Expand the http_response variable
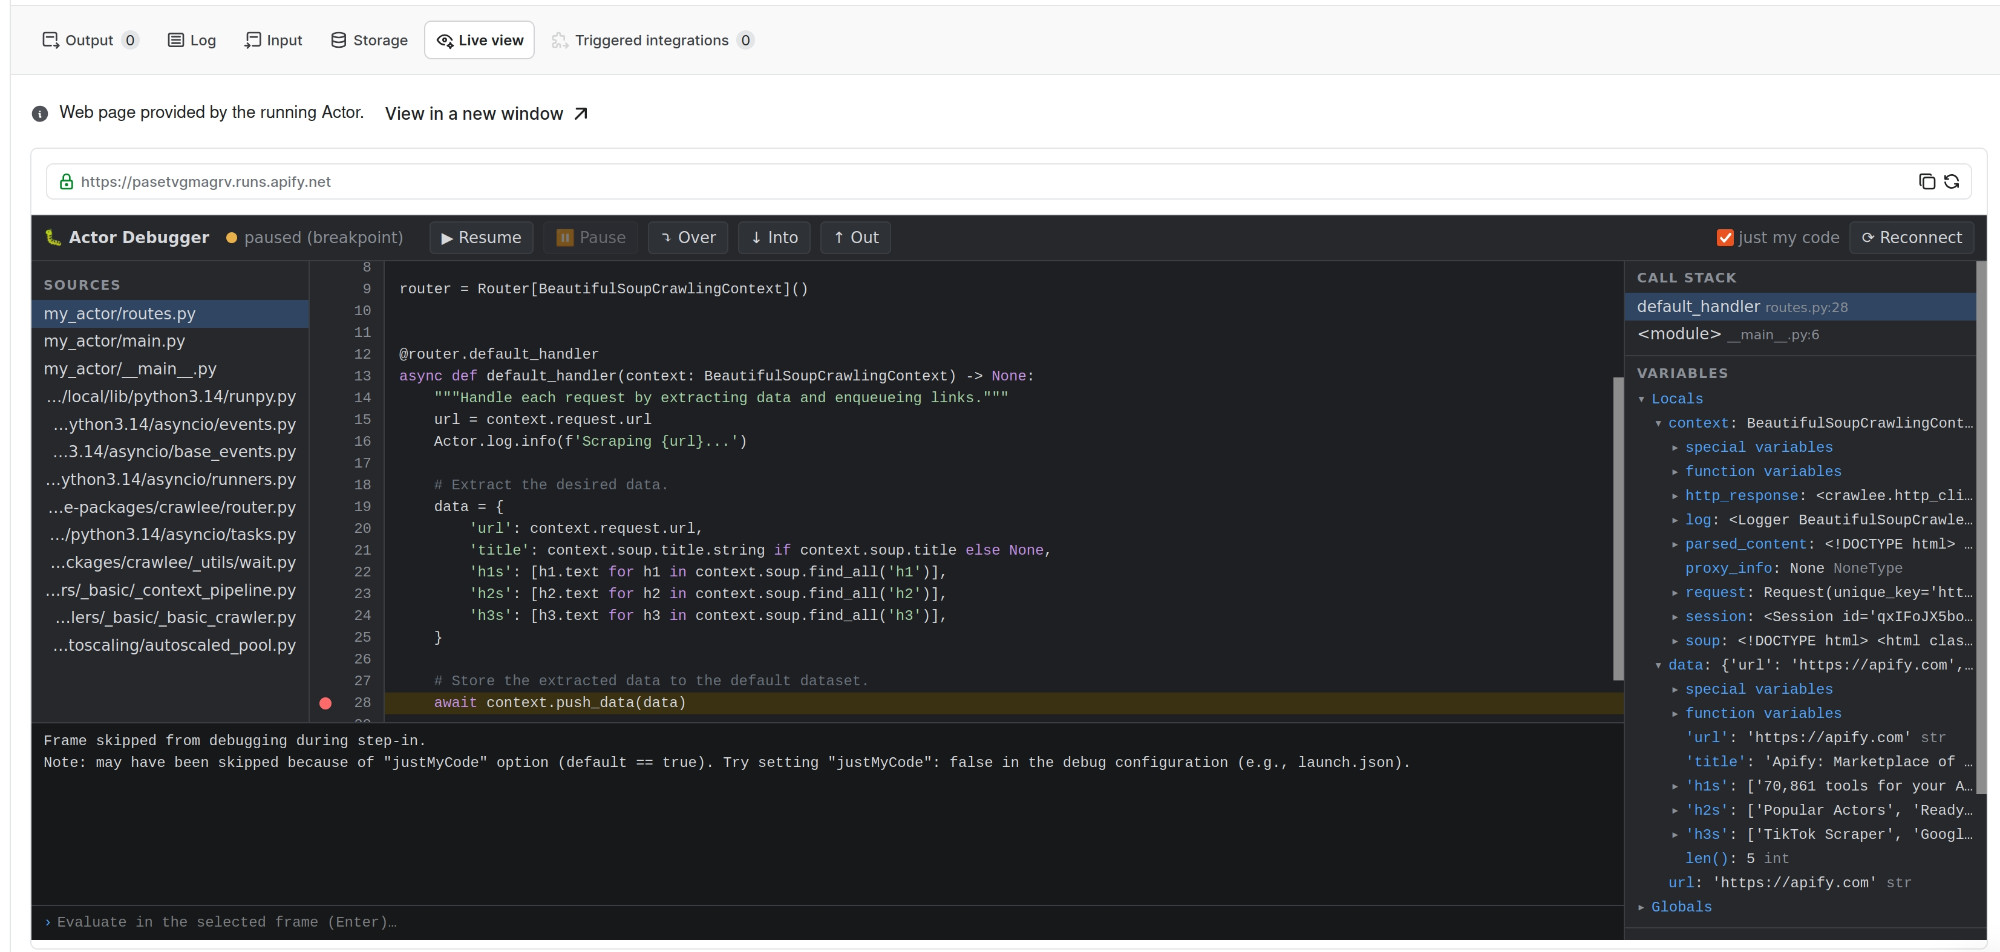 tap(1675, 496)
